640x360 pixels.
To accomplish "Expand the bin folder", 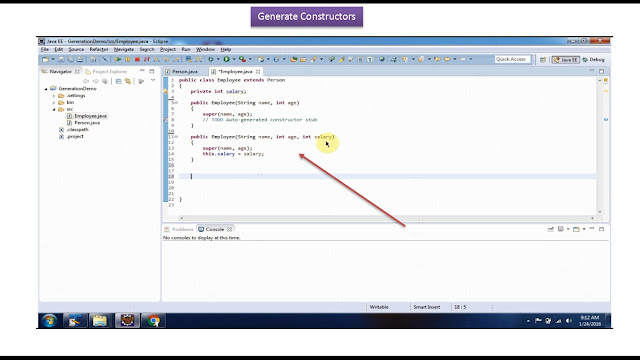I will (x=54, y=102).
